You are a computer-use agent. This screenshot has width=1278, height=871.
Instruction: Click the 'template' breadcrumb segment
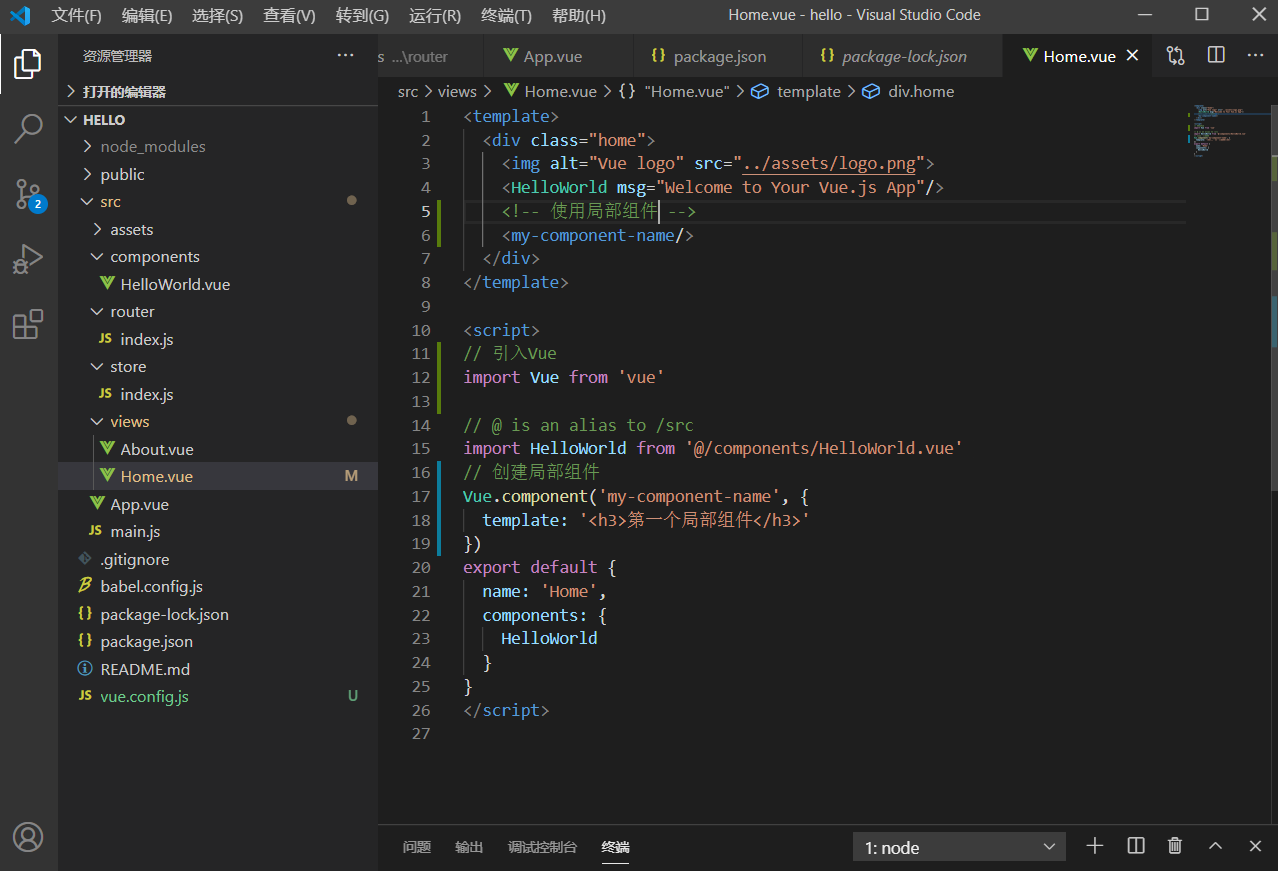[808, 91]
